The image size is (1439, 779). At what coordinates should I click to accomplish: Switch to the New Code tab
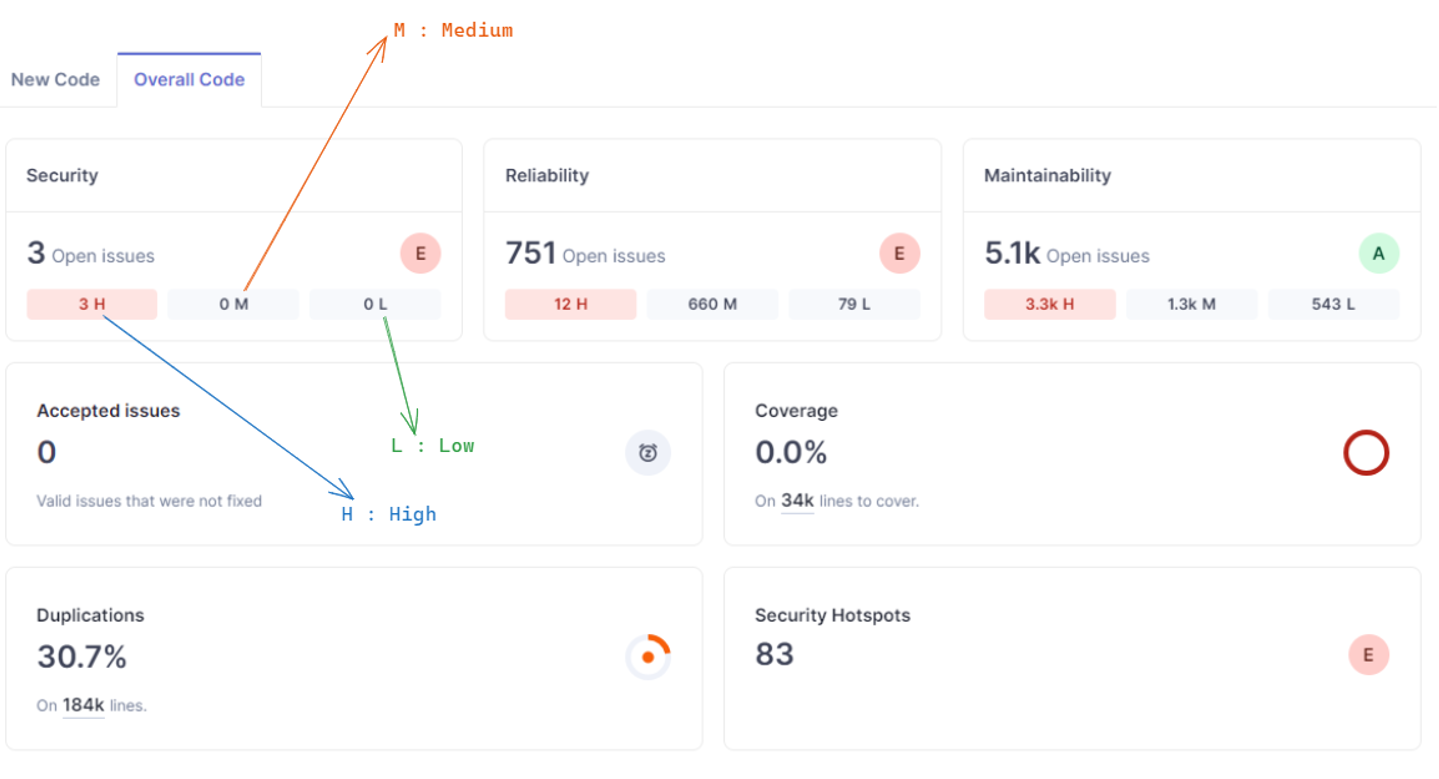[55, 80]
